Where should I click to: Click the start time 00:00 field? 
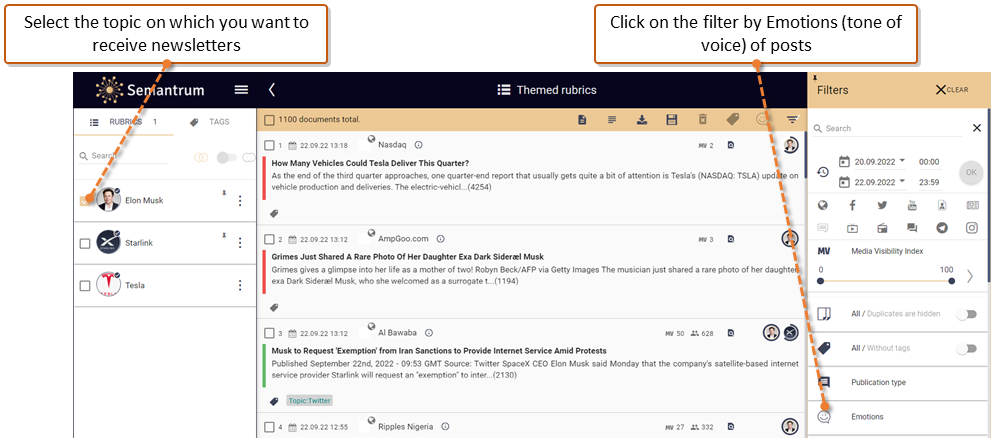point(929,162)
